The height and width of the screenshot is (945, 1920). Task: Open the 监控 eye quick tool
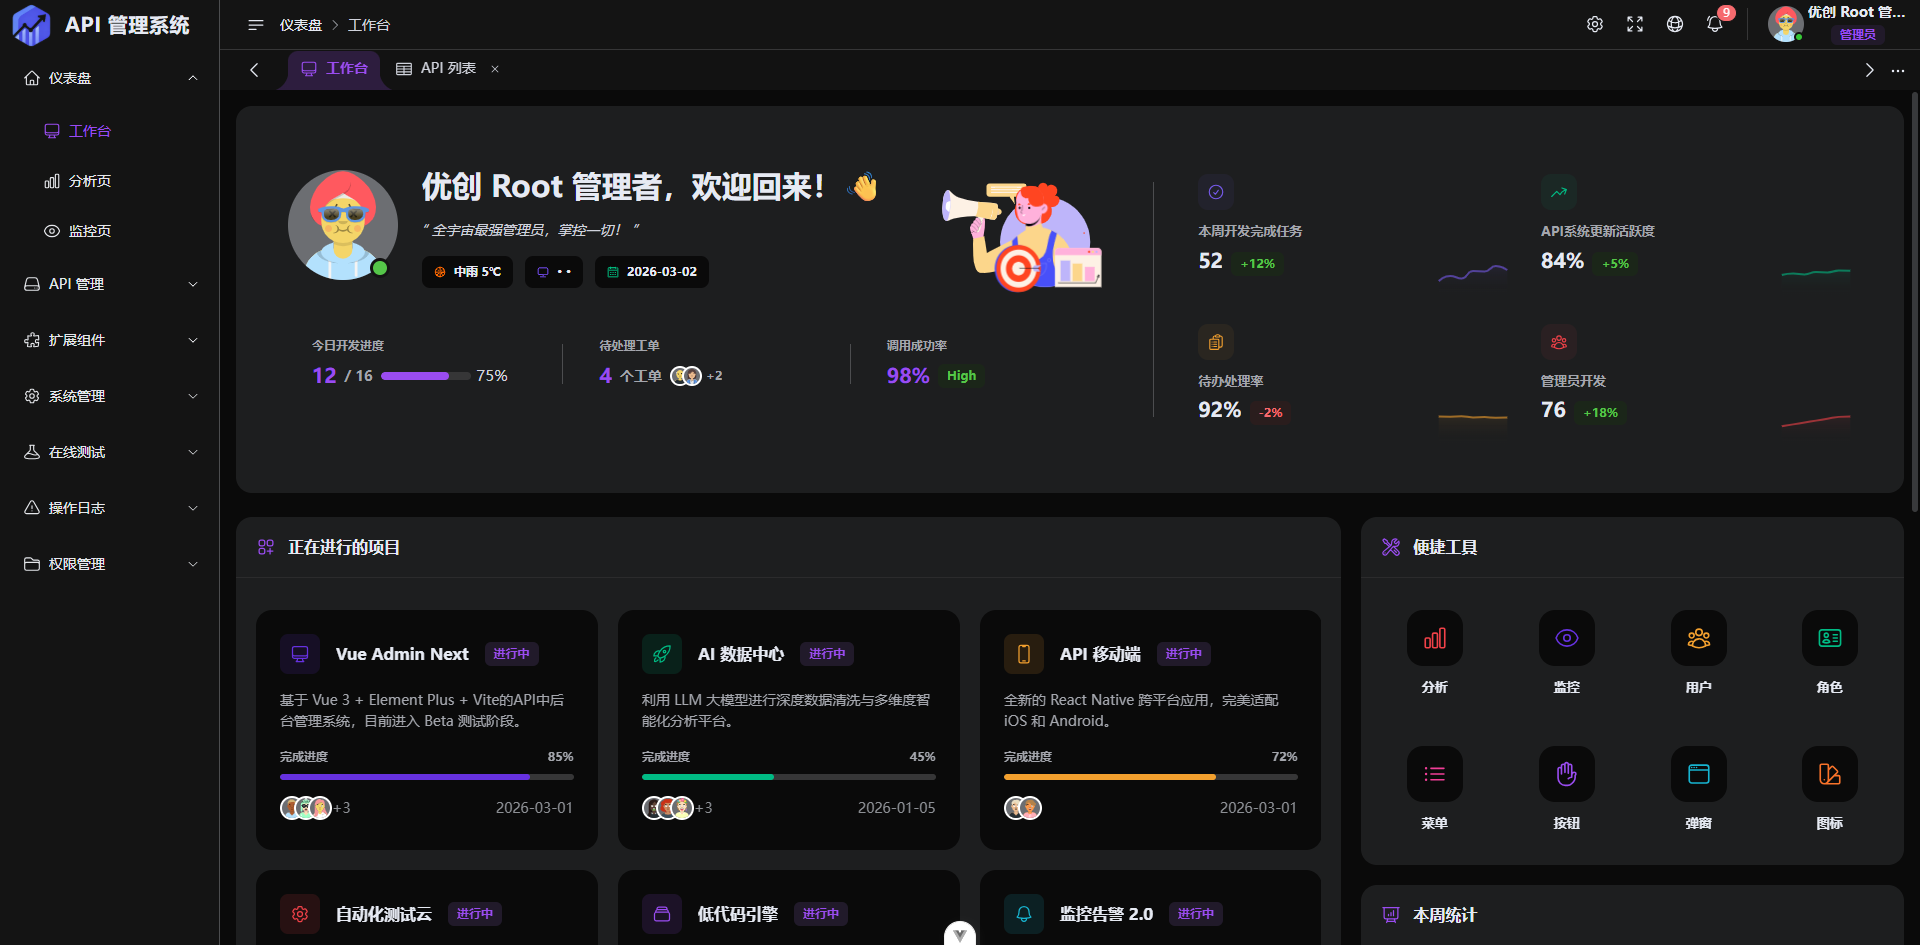tap(1566, 638)
